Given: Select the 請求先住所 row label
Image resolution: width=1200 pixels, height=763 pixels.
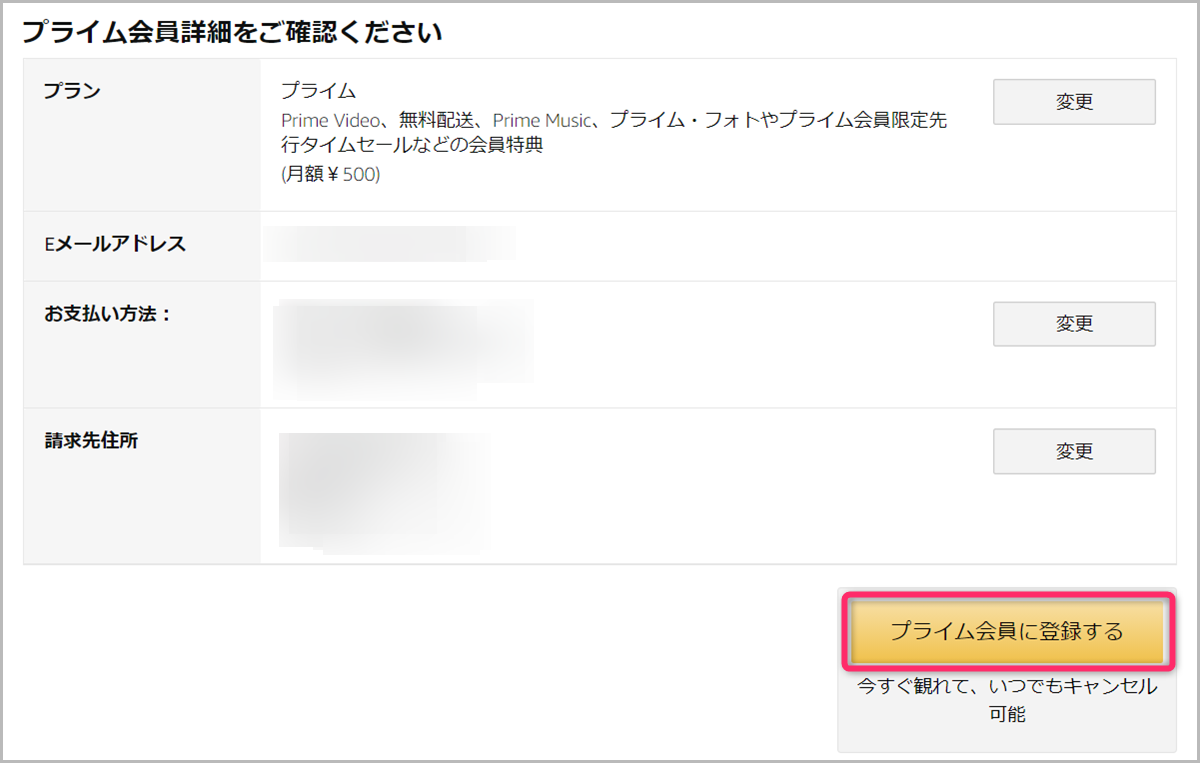Looking at the screenshot, I should [91, 441].
